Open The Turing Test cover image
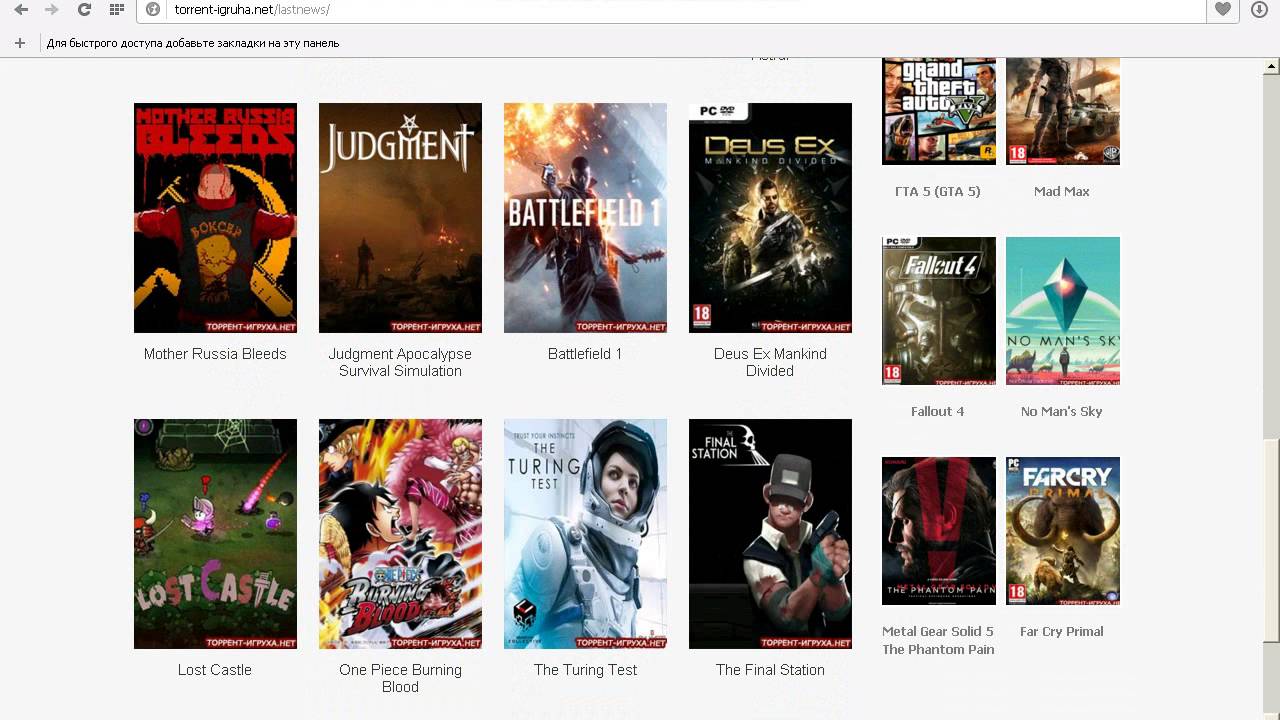 585,534
